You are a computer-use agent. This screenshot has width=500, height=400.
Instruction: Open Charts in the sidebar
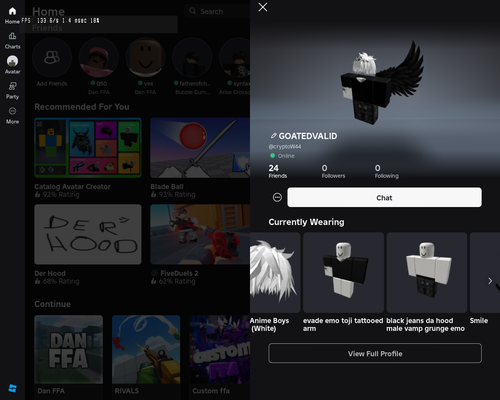click(12, 40)
